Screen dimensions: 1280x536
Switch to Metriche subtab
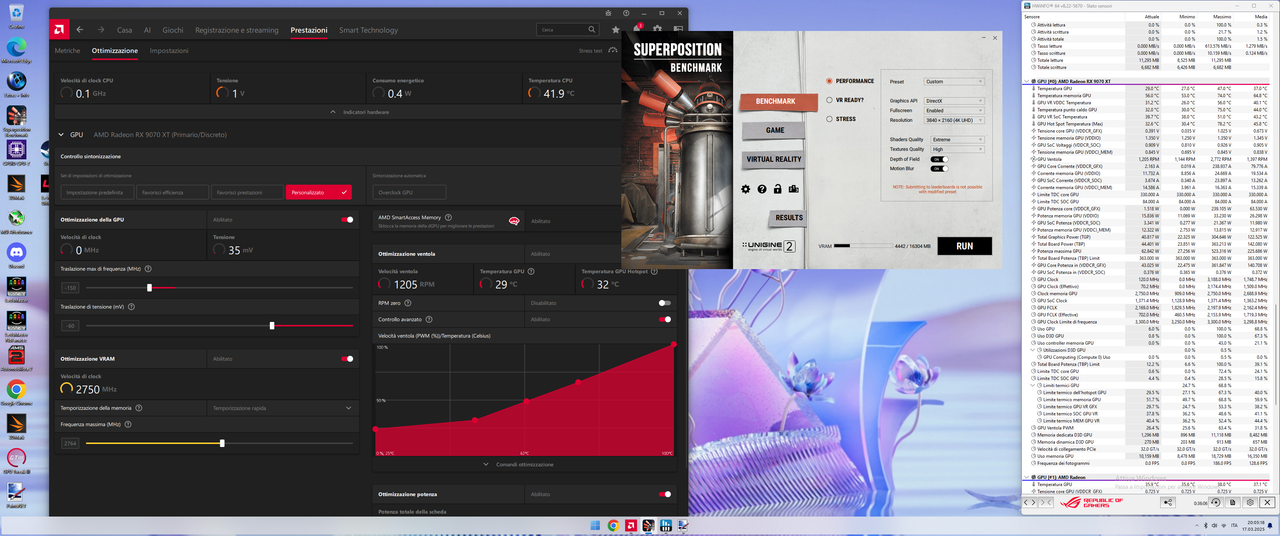tap(67, 51)
